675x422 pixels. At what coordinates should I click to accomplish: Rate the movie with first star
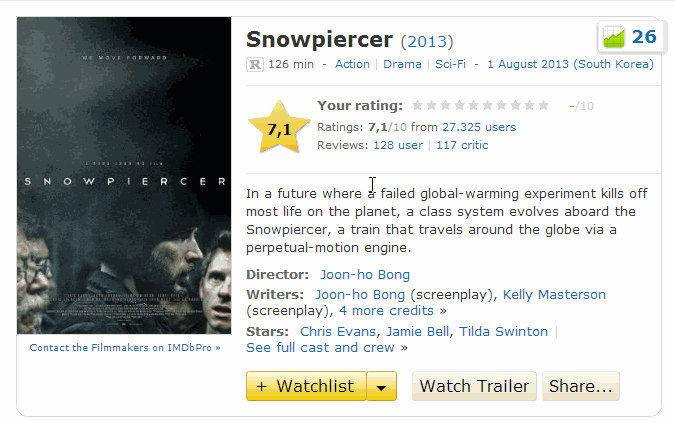coord(418,105)
